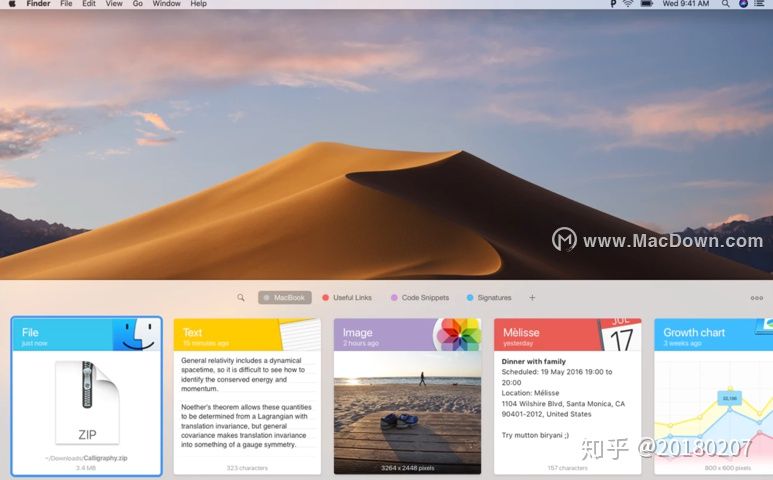The width and height of the screenshot is (773, 480).
Task: Click the Wi-Fi status icon
Action: click(x=628, y=4)
